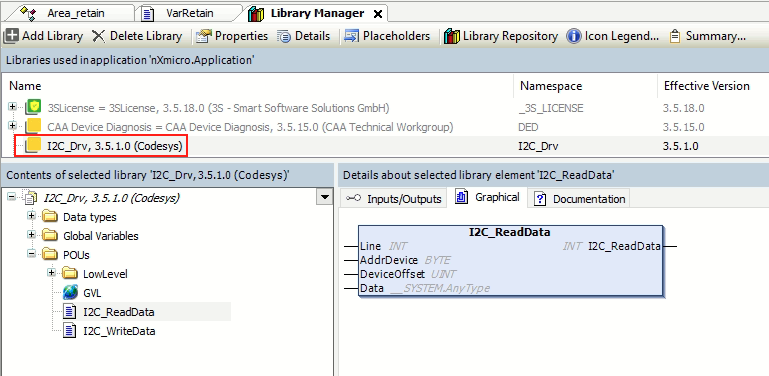Expand the 3SLicense library row
Image resolution: width=769 pixels, height=376 pixels.
pos(12,107)
